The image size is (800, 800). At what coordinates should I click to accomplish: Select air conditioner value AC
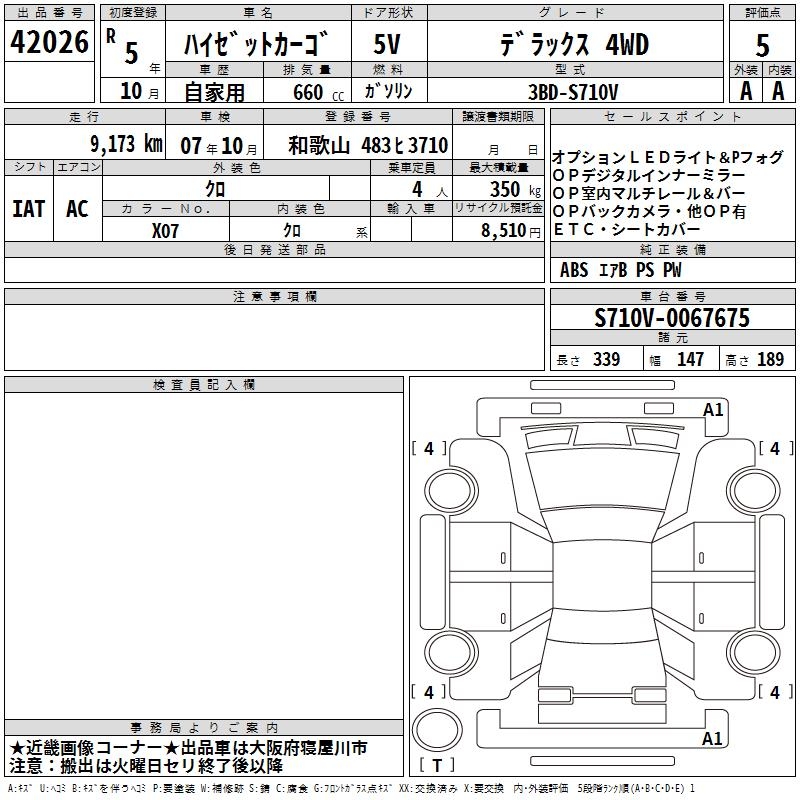pos(77,209)
